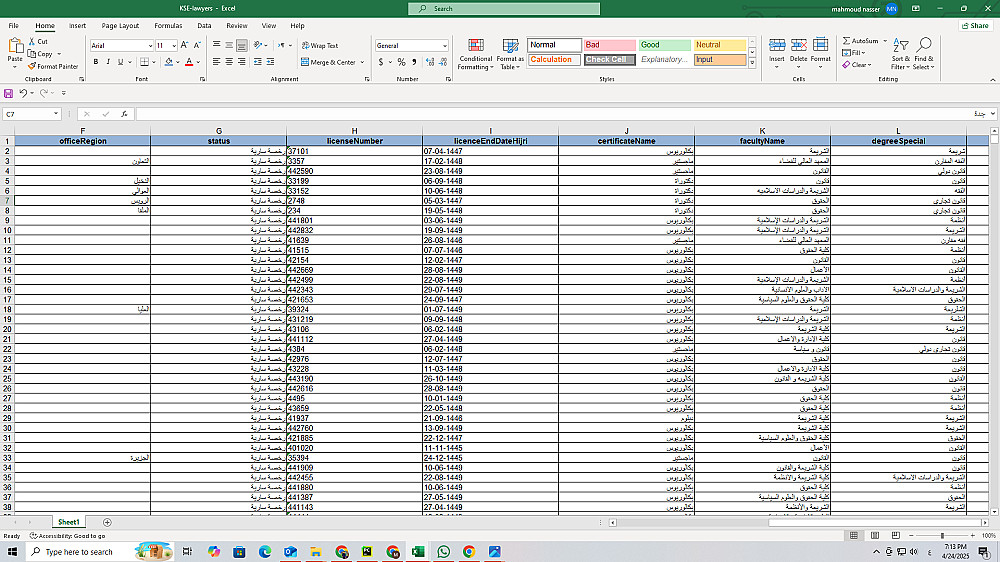Open the Insert Function fx dialog
1000x562 pixels.
coord(124,114)
